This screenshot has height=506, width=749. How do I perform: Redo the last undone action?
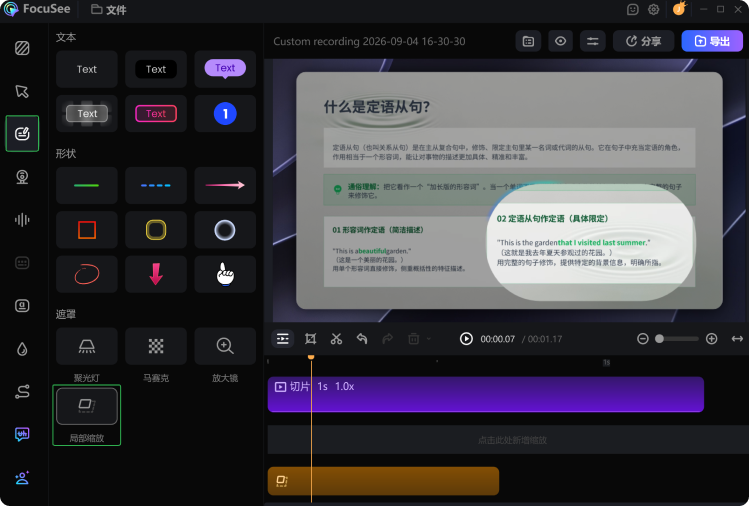click(x=387, y=339)
